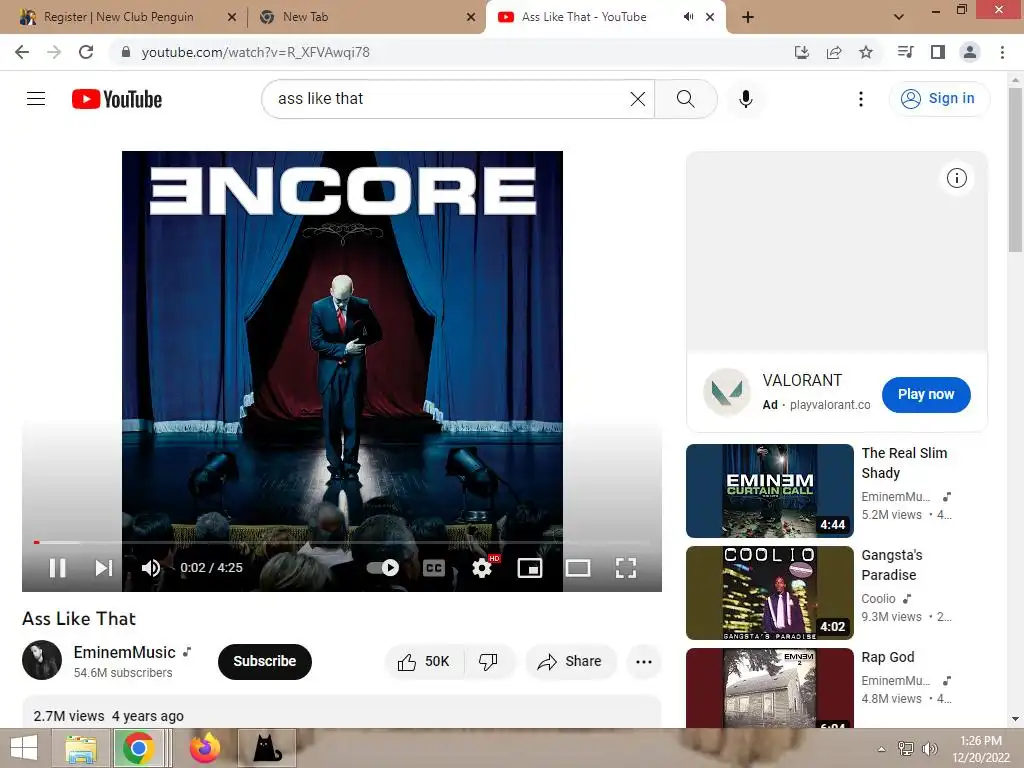The height and width of the screenshot is (768, 1024).
Task: Open media control button
Action: pyautogui.click(x=906, y=52)
